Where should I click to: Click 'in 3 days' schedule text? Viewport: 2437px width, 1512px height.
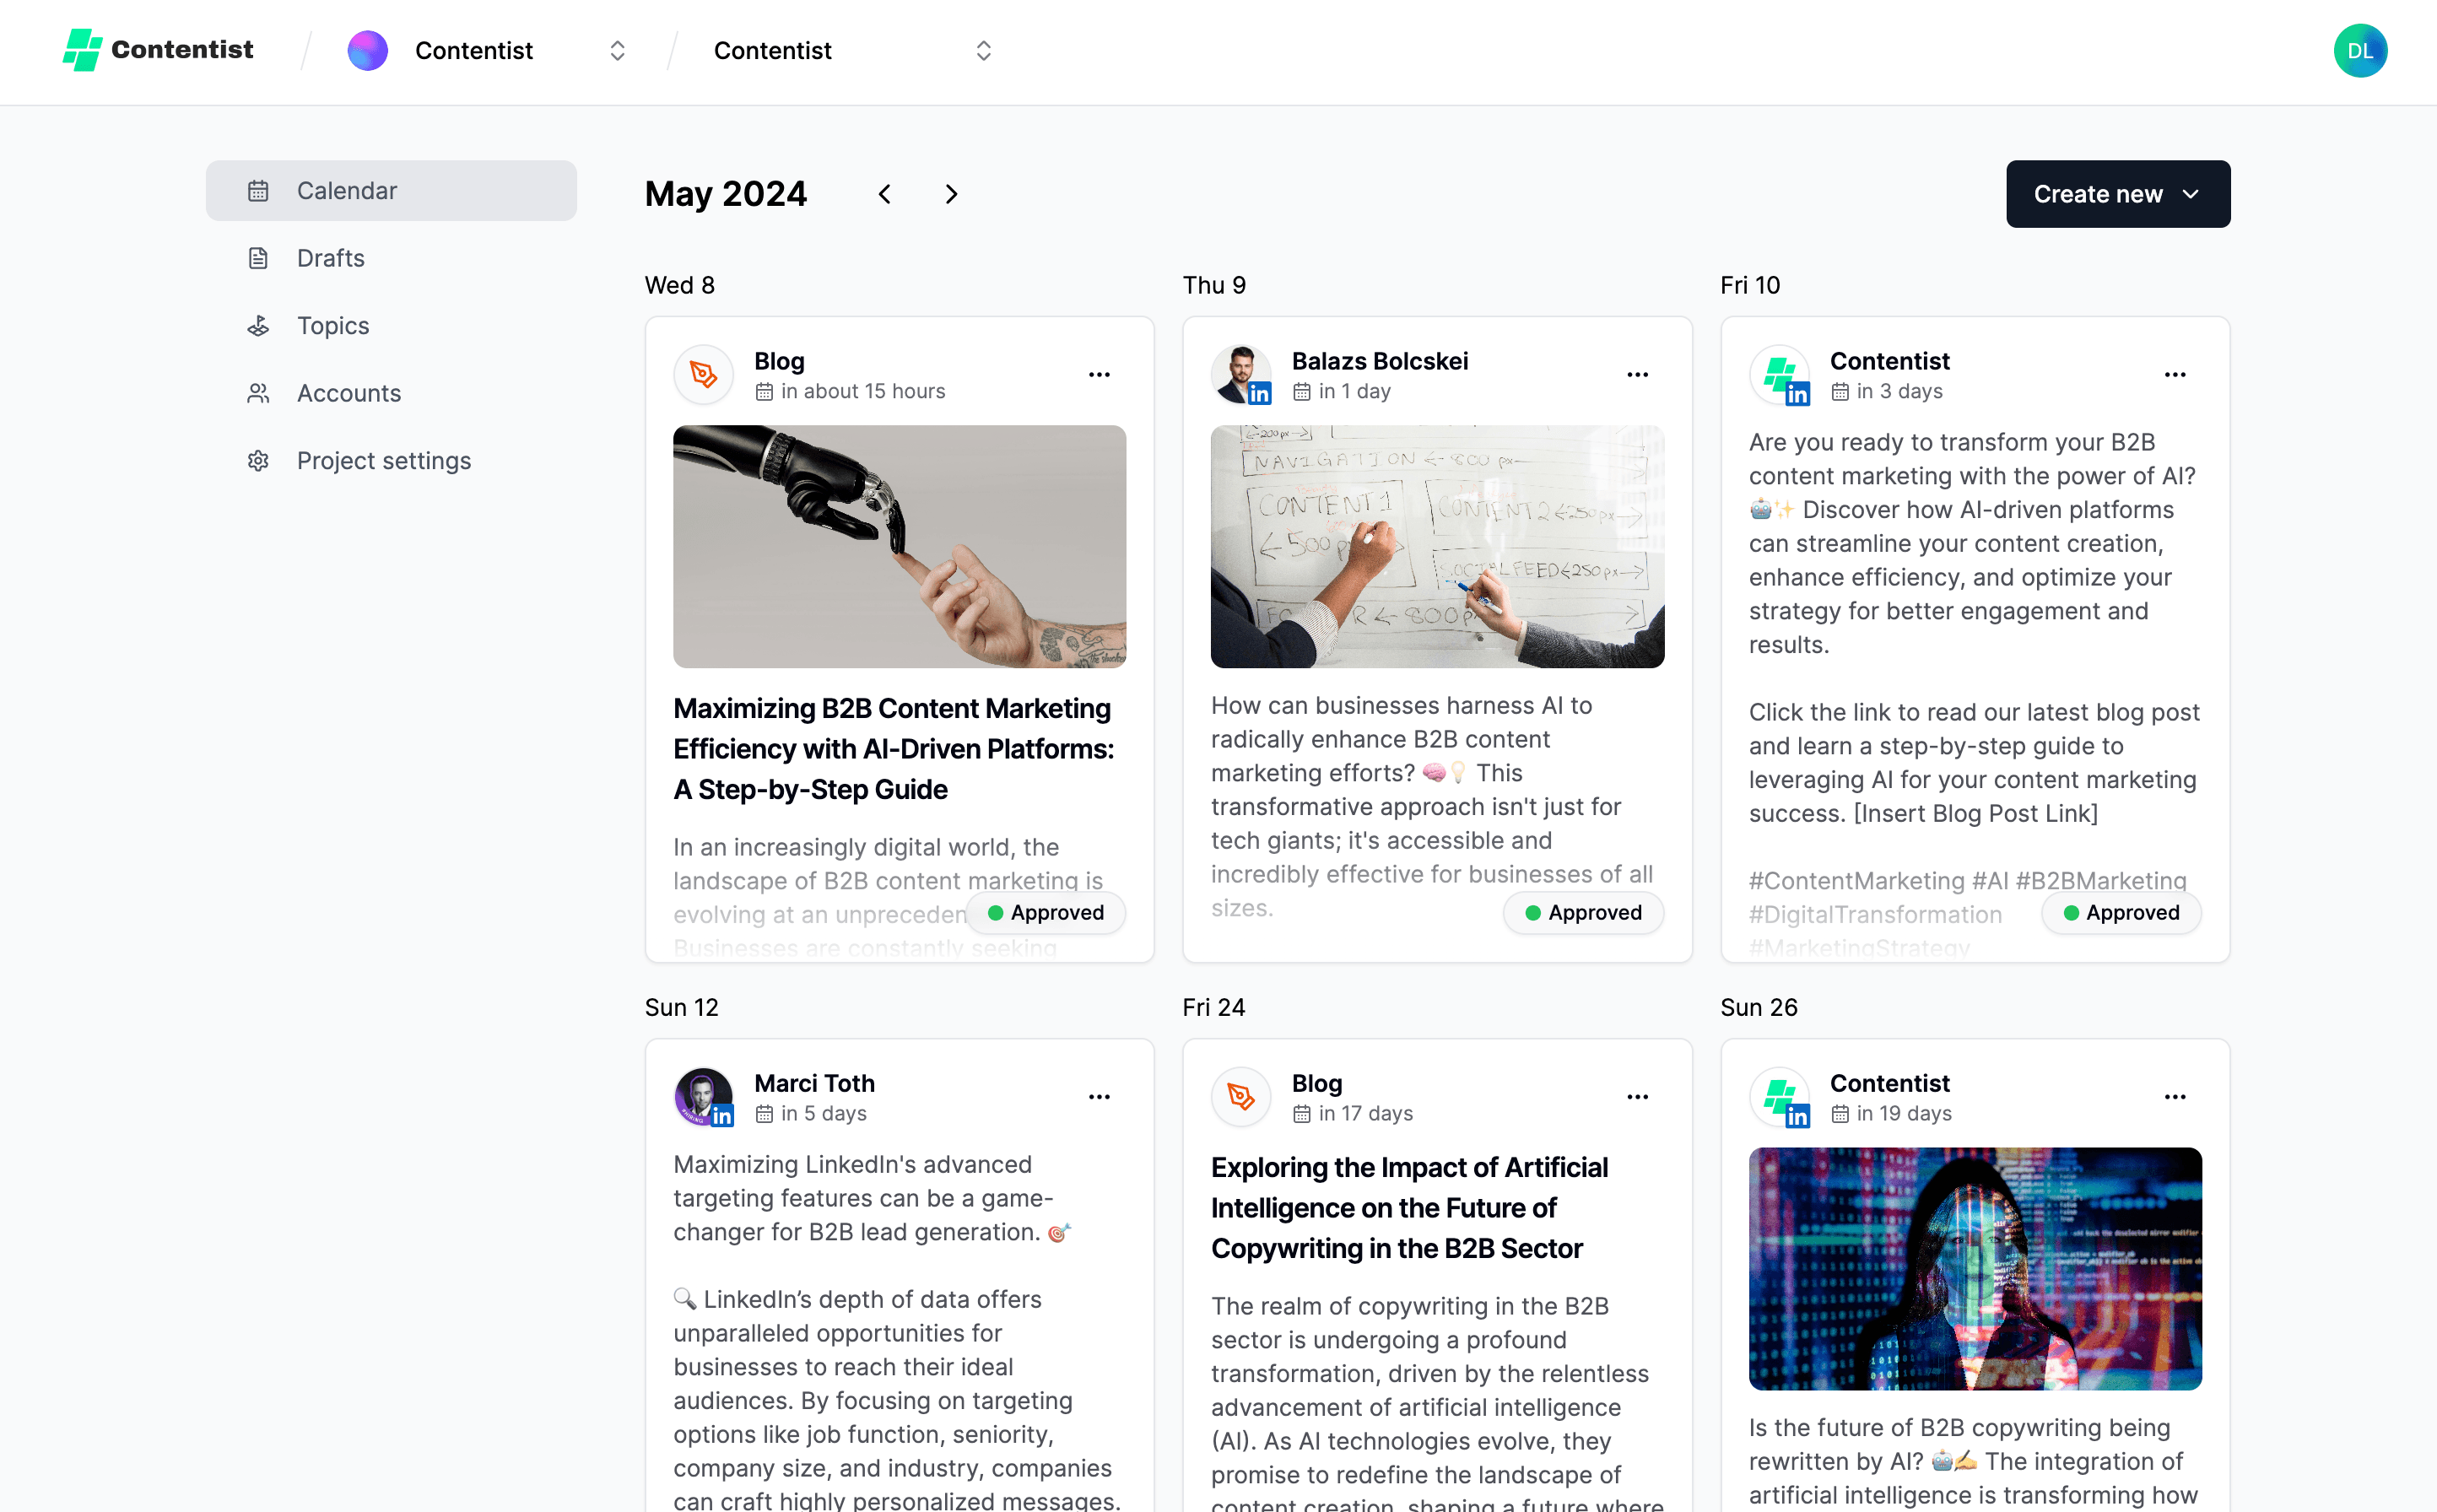click(x=1899, y=391)
